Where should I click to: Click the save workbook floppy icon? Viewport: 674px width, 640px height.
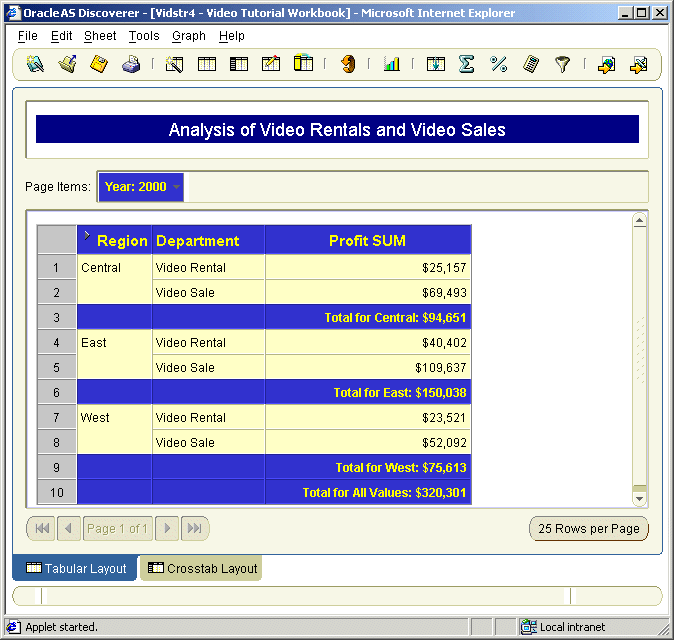99,64
